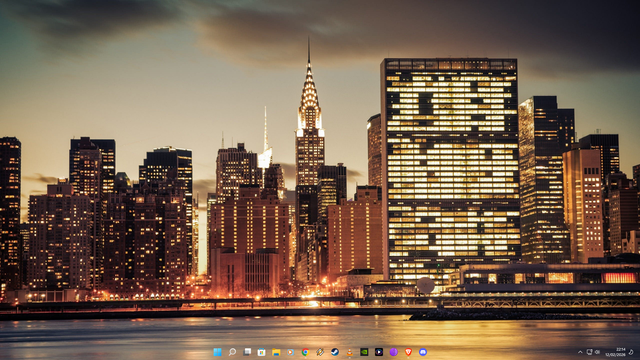Image resolution: width=640 pixels, height=360 pixels.
Task: Open Task View in the taskbar
Action: click(x=247, y=352)
